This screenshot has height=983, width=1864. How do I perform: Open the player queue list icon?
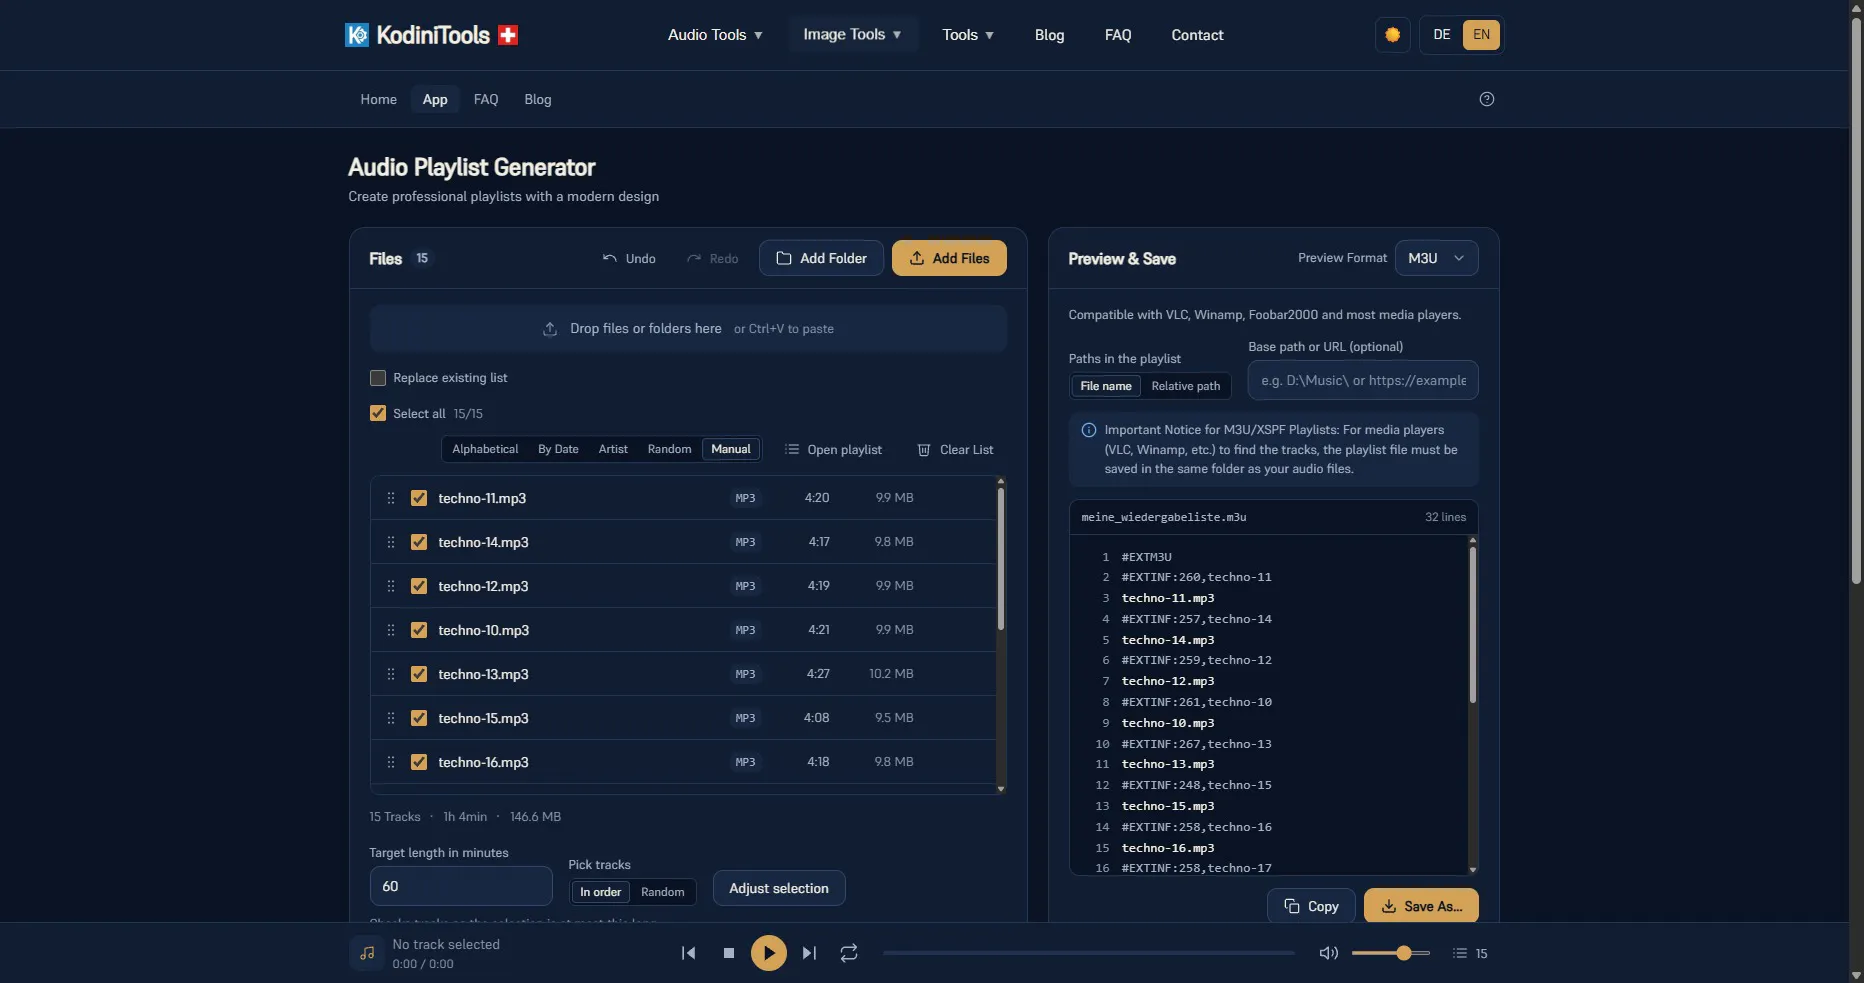pyautogui.click(x=1460, y=953)
